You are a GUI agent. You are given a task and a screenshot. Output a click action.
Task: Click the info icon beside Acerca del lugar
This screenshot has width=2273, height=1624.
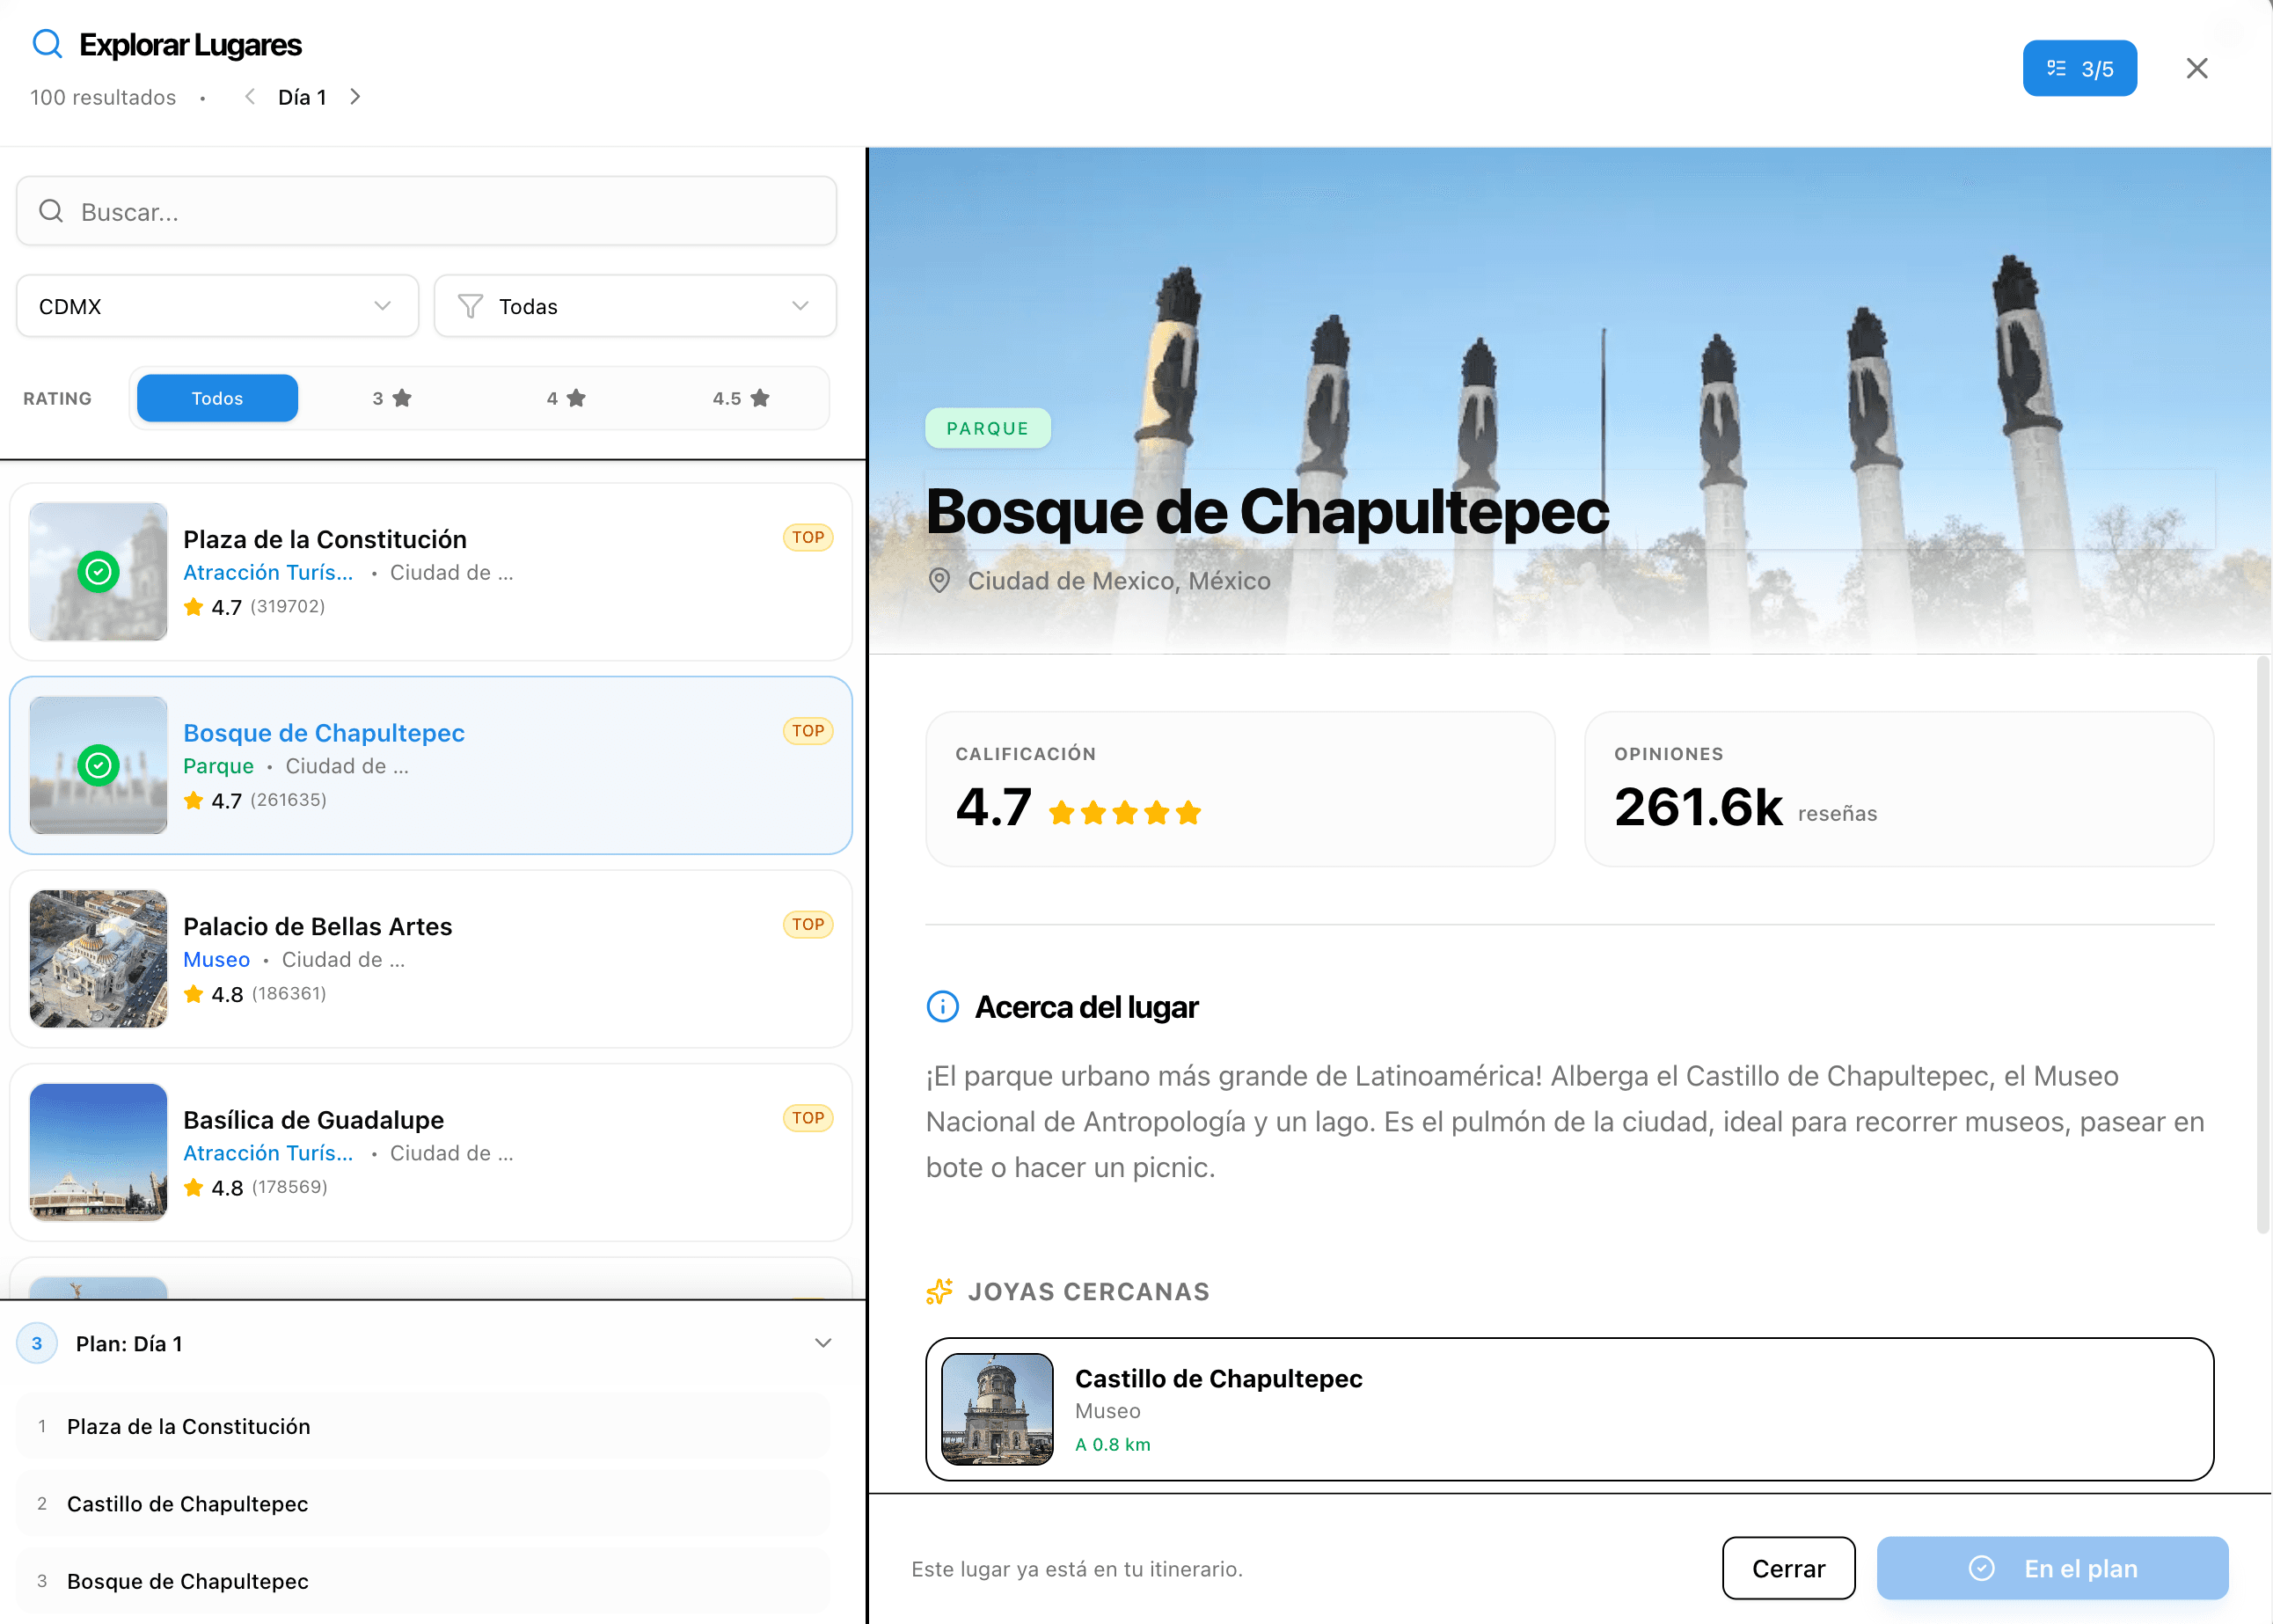942,1007
